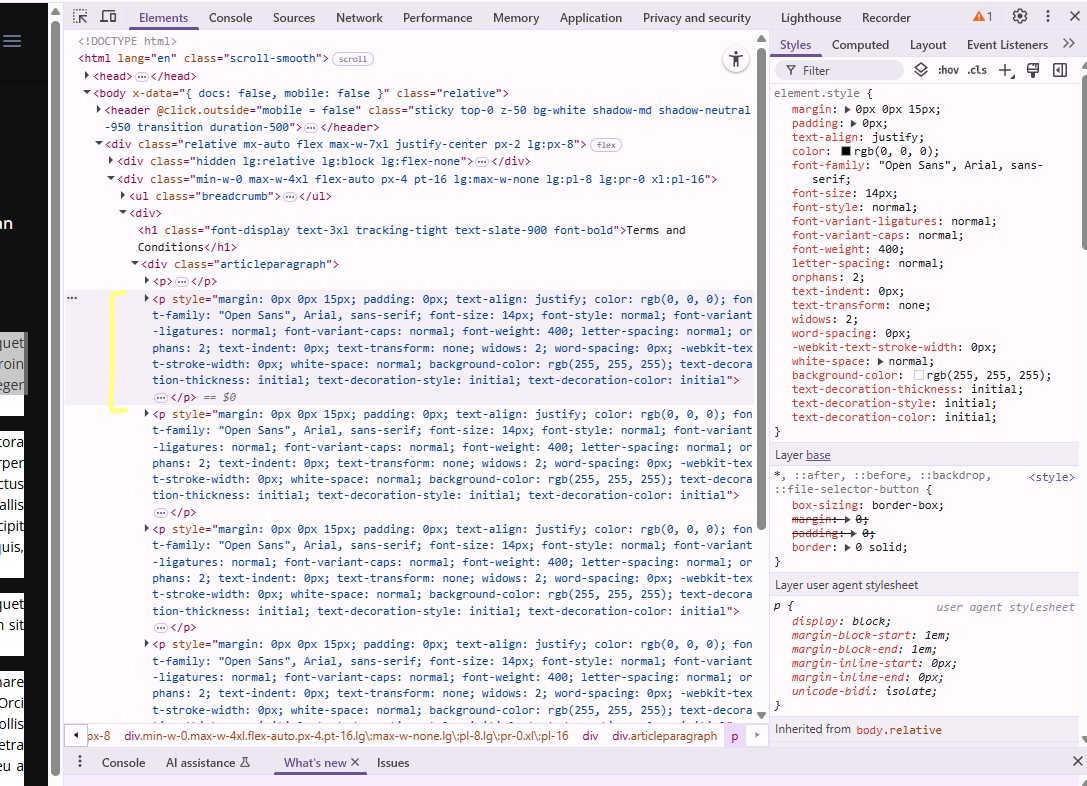Viewport: 1087px width, 786px height.
Task: Switch to the Layout tab
Action: pyautogui.click(x=928, y=44)
